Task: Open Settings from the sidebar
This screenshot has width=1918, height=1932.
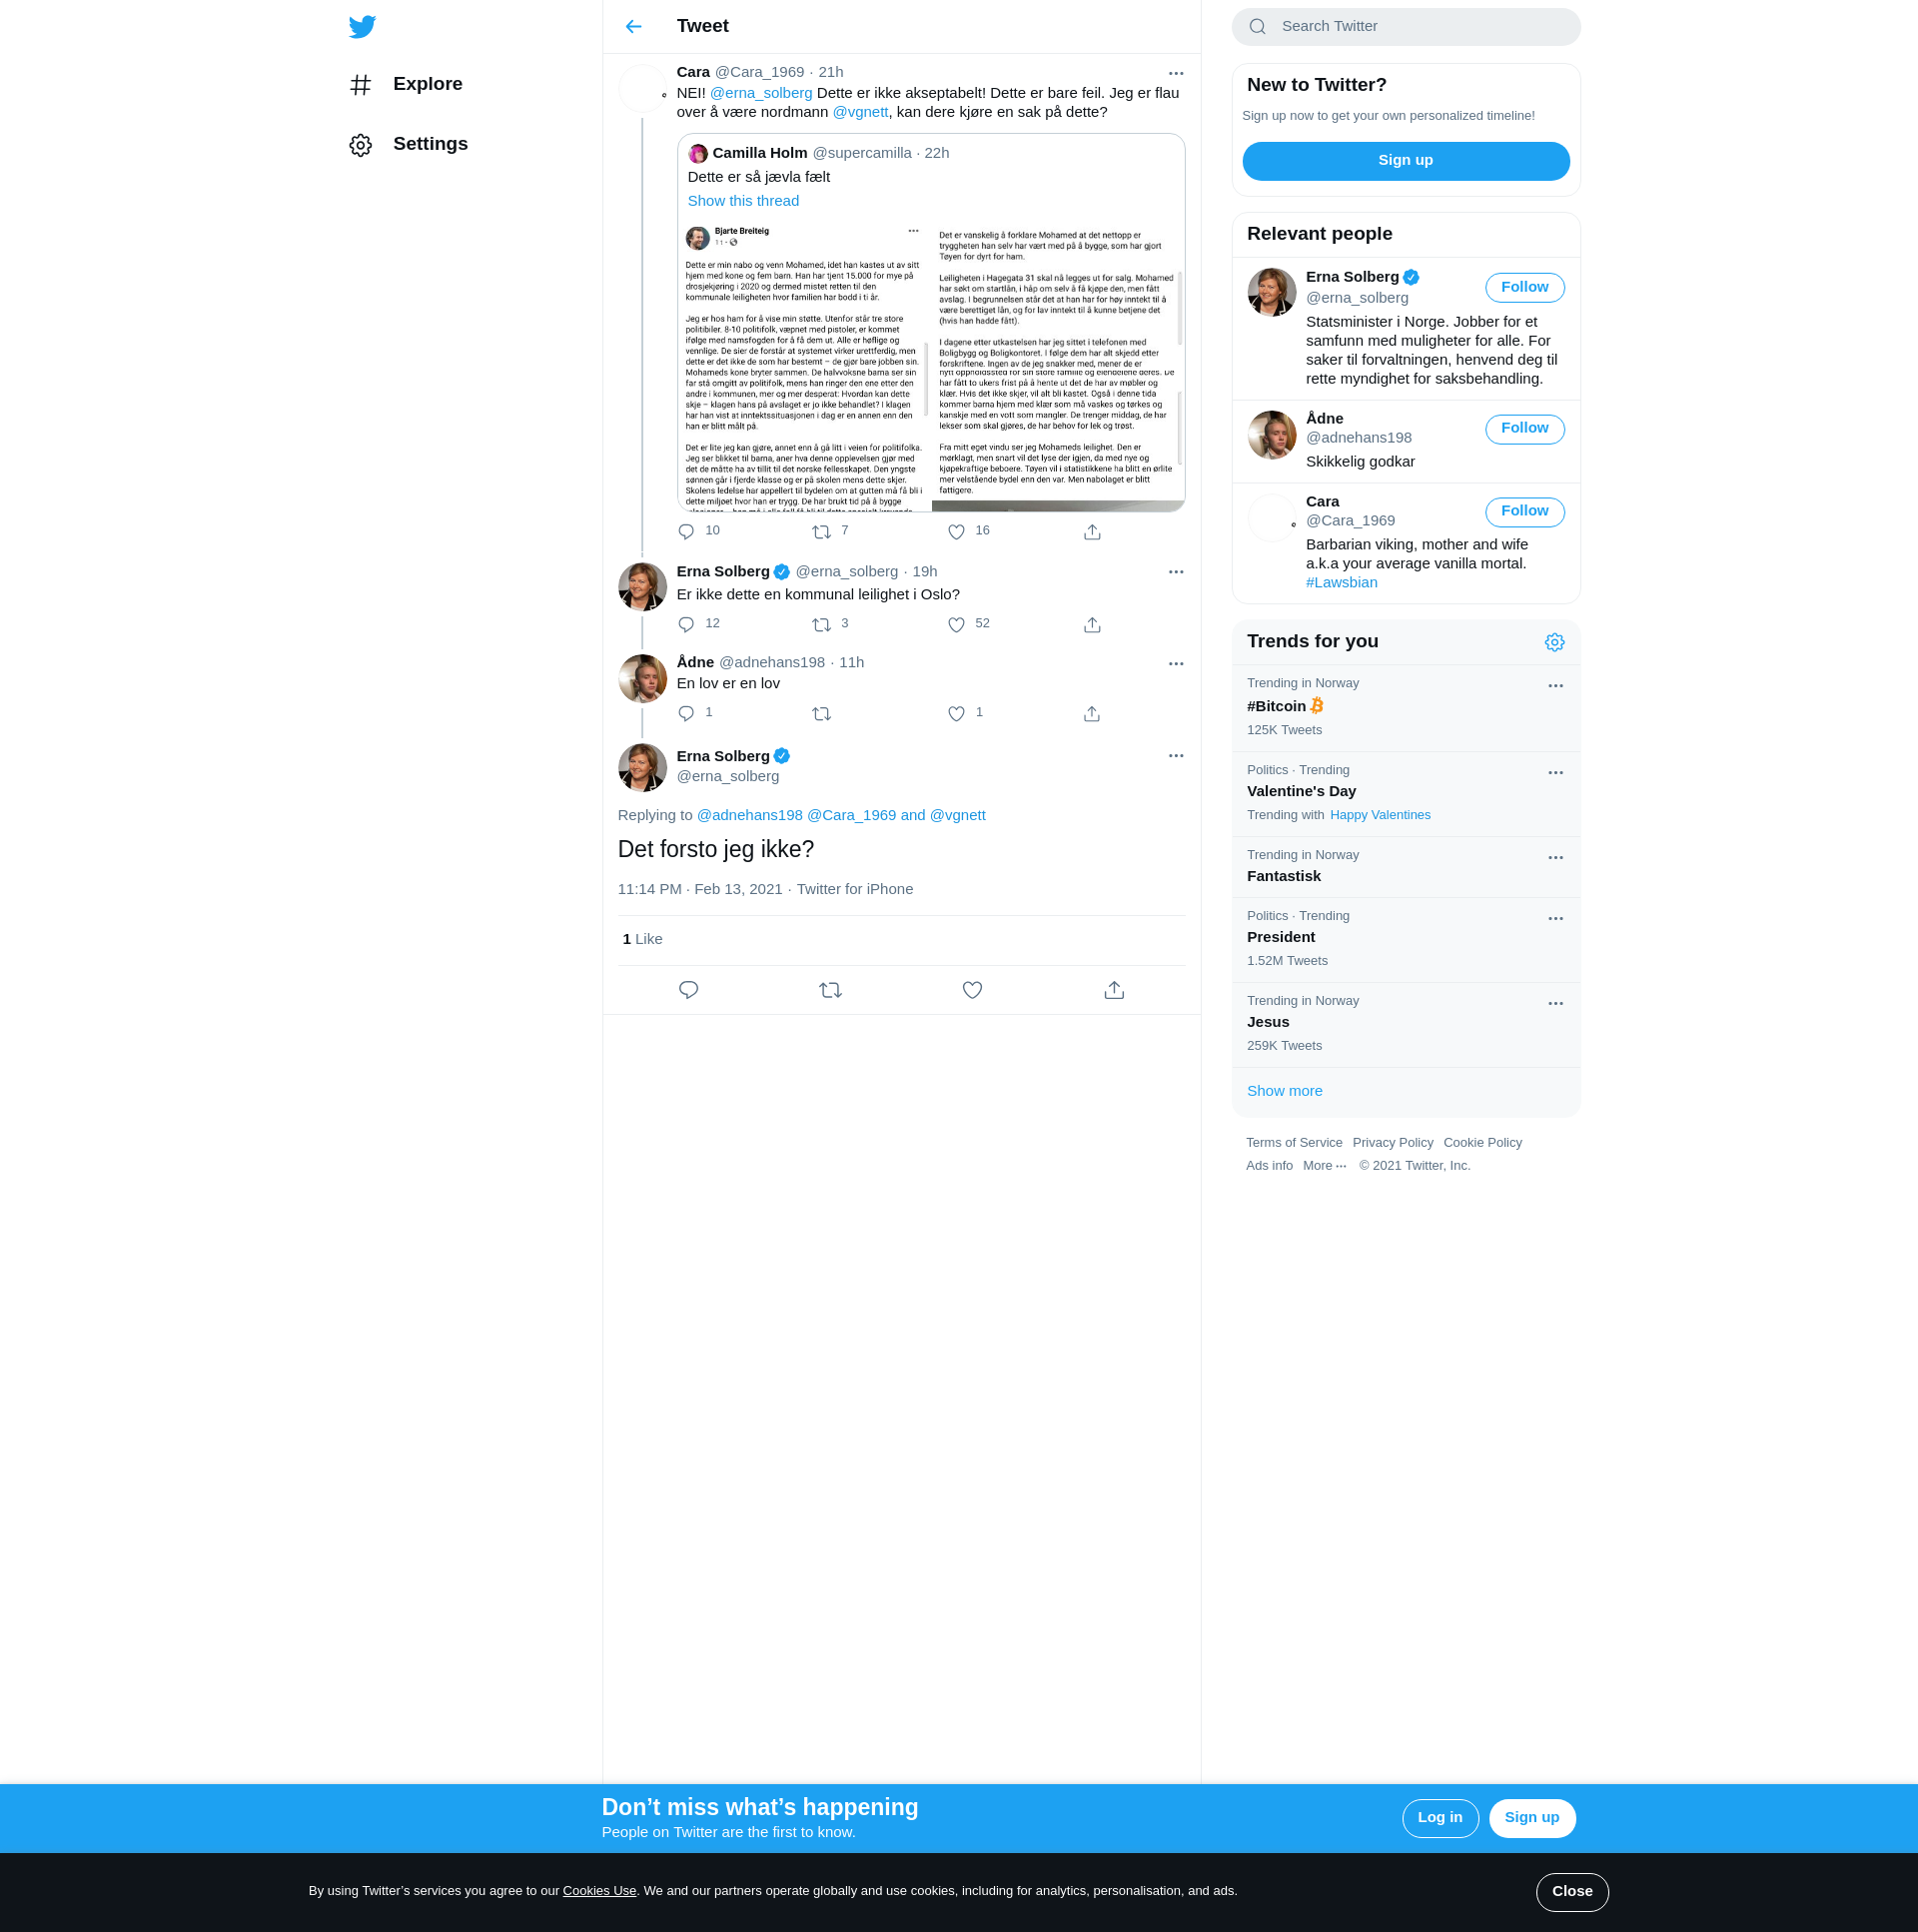Action: [408, 144]
